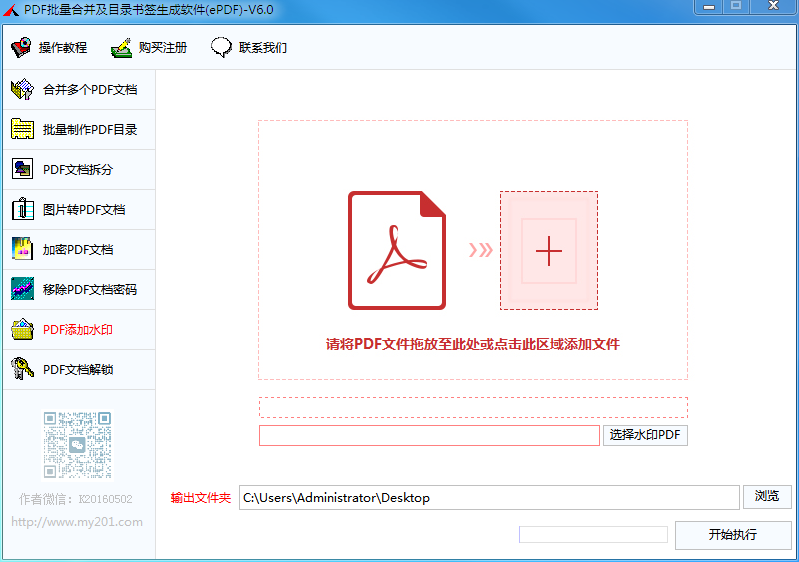Click the 批量制作PDF目录 sidebar icon
Screen dimensions: 799x562
click(x=22, y=129)
